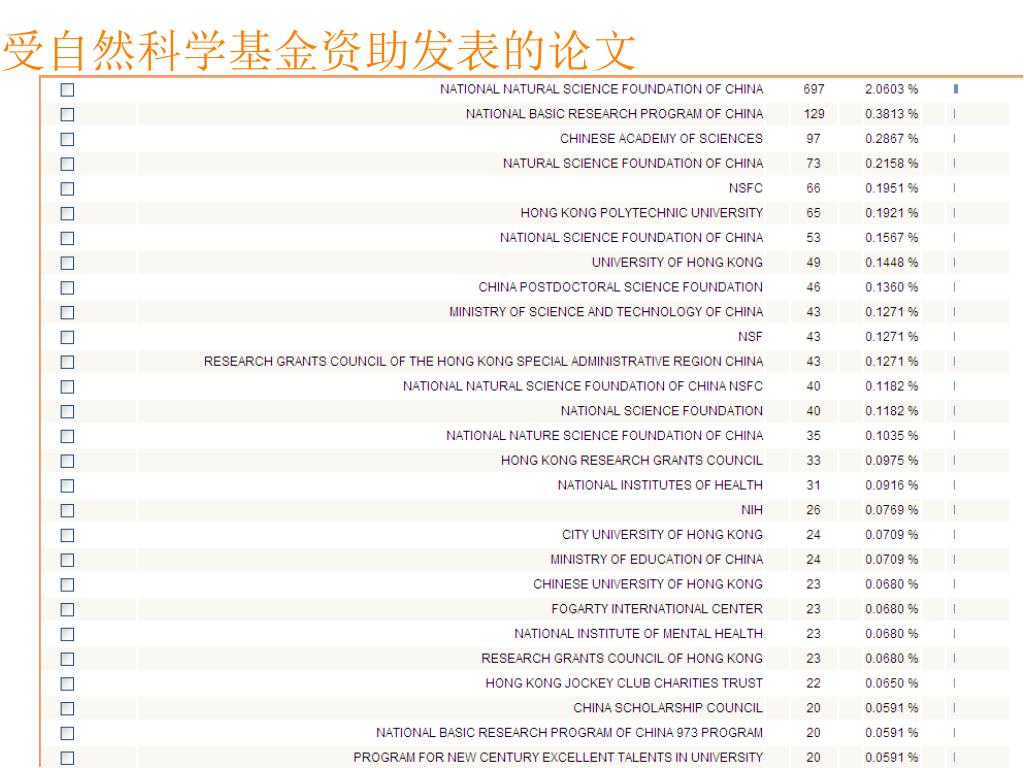1024x768 pixels.
Task: Select the Chinese Academy of Sciences checkbox
Action: tap(67, 139)
